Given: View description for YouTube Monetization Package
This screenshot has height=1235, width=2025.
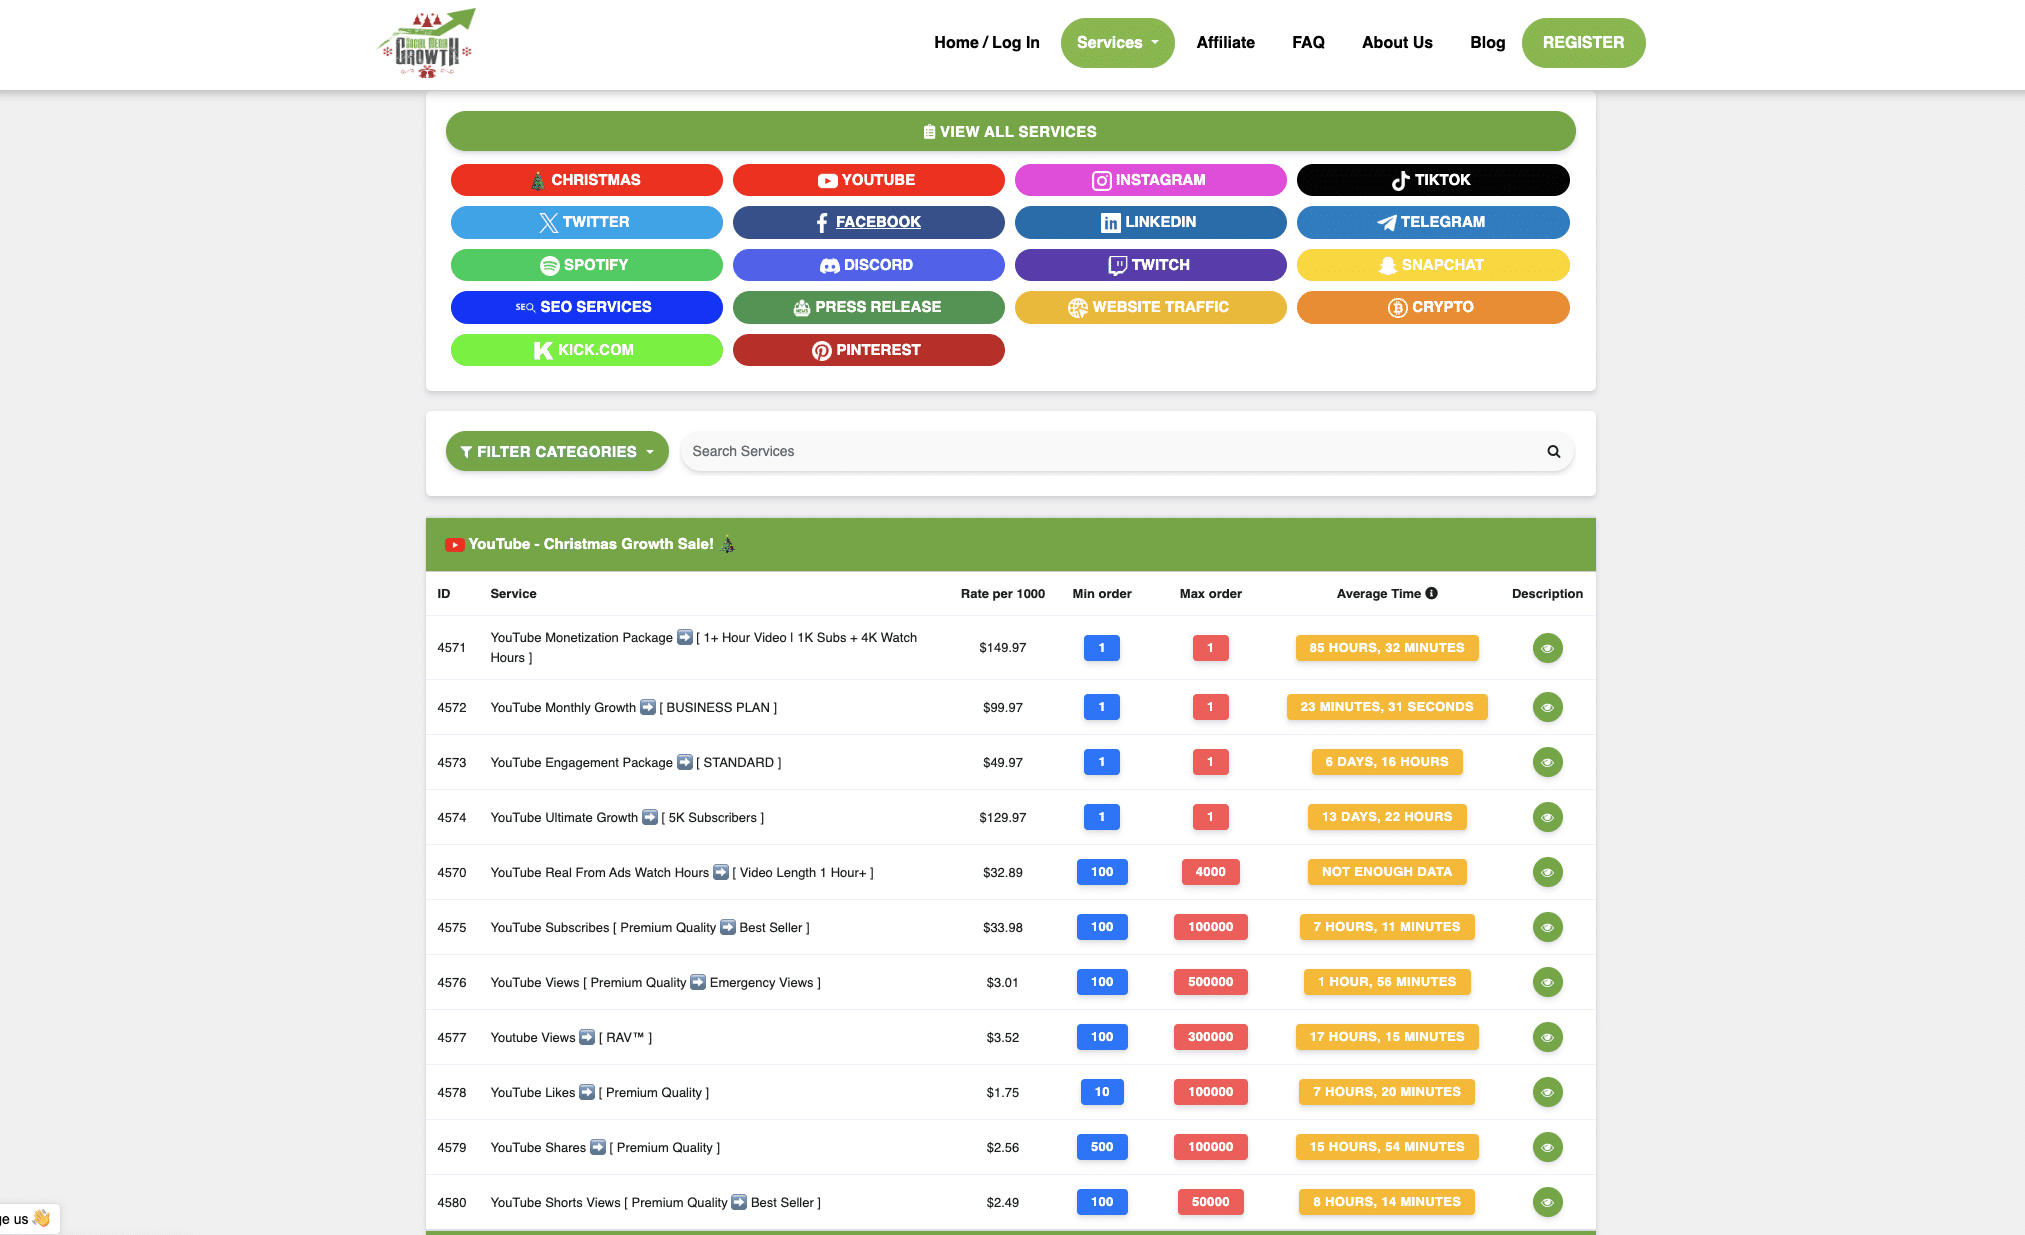Looking at the screenshot, I should click(x=1547, y=648).
